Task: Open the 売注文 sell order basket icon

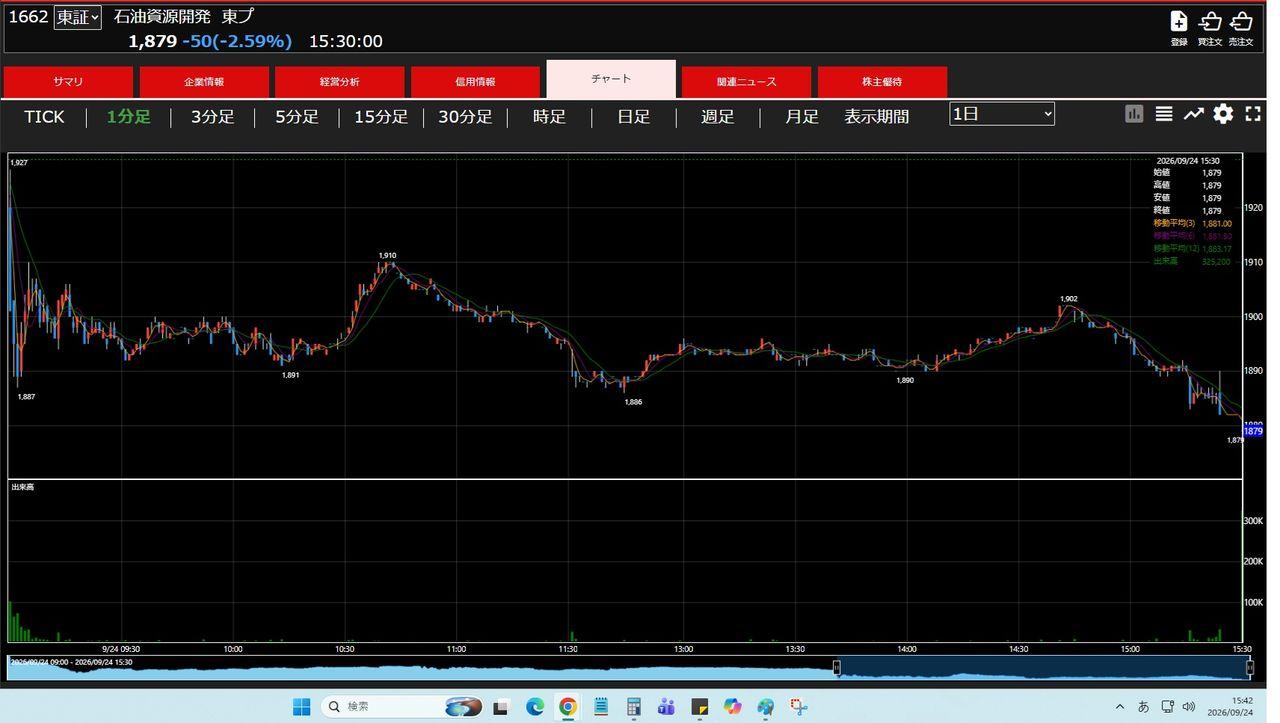Action: tap(1241, 22)
